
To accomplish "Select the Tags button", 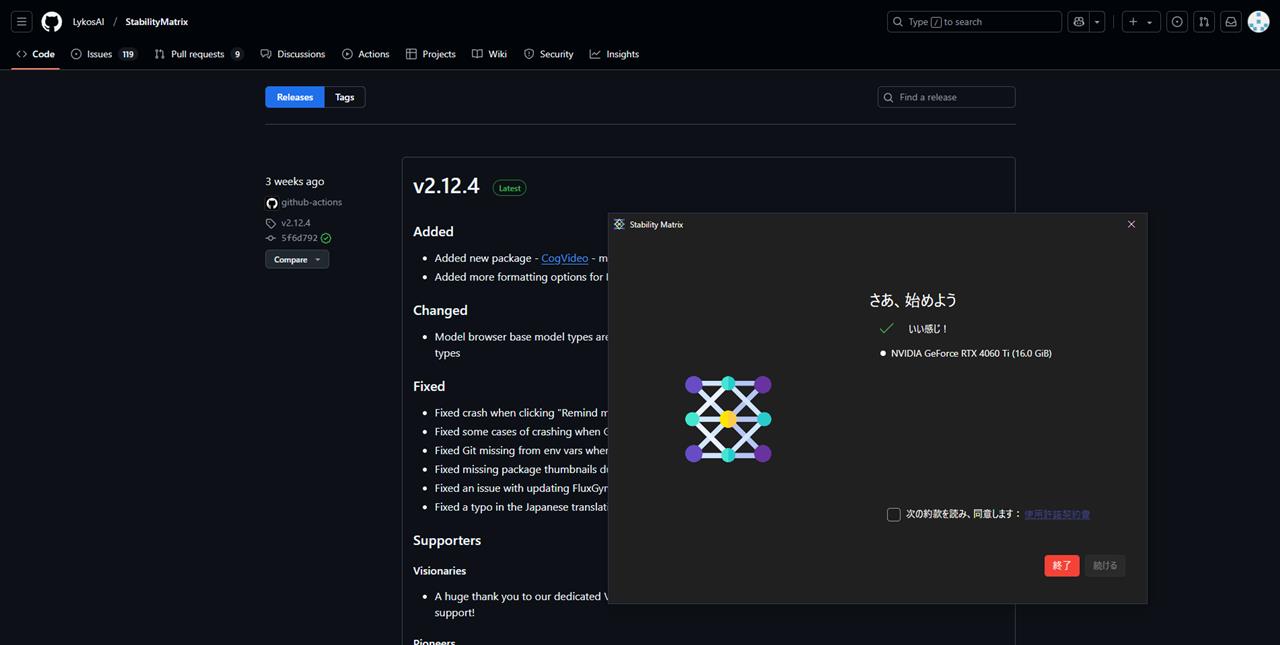I will (x=345, y=97).
